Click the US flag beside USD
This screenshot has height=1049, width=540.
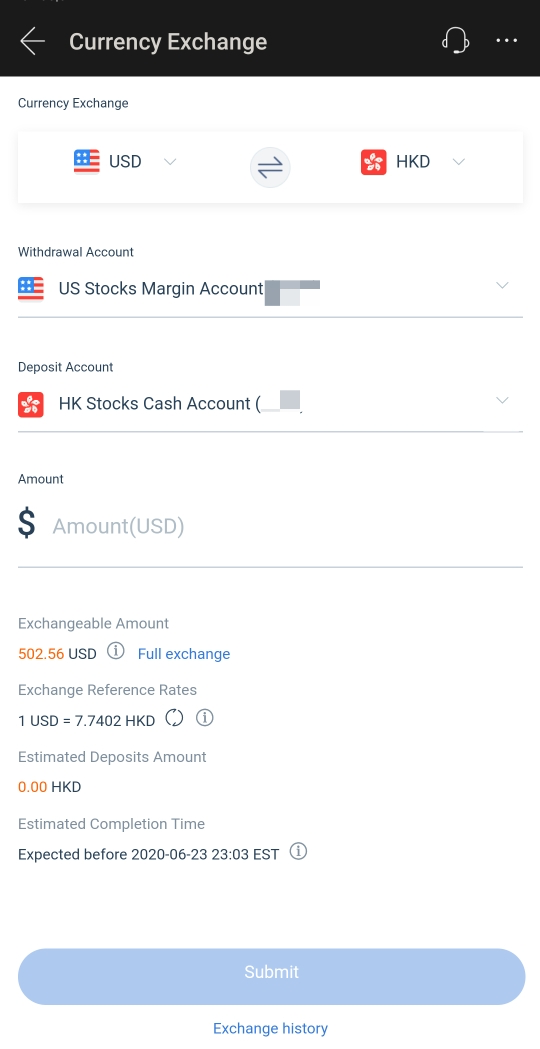point(87,162)
